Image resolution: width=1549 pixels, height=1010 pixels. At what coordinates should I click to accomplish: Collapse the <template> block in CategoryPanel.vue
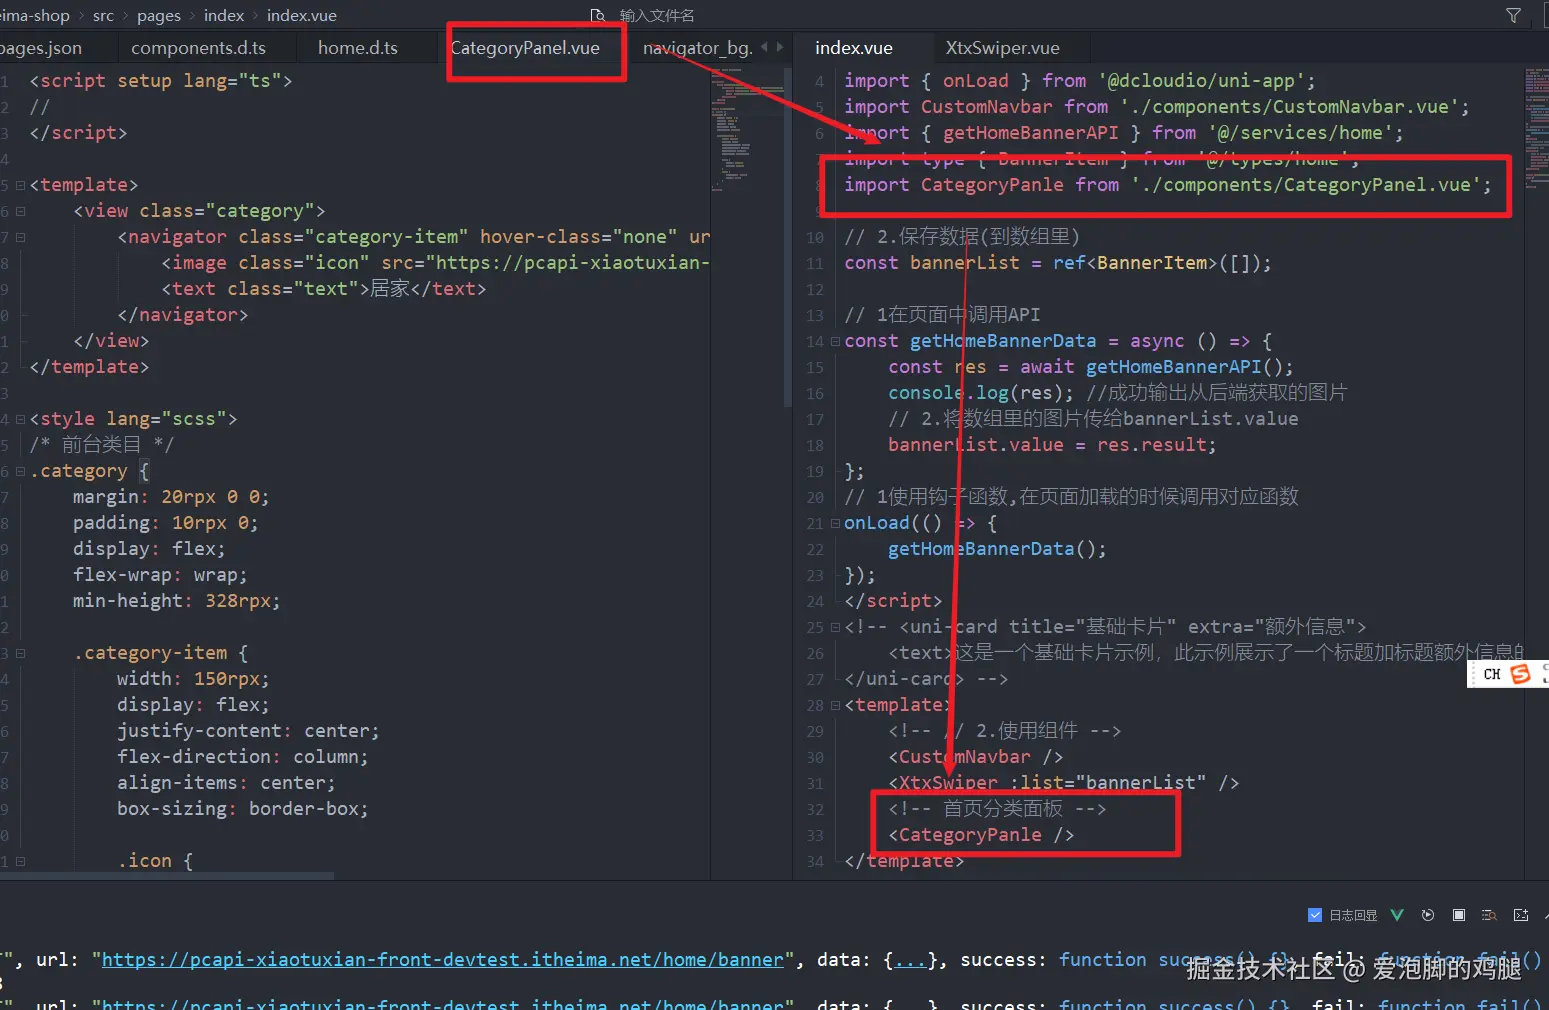[20, 185]
